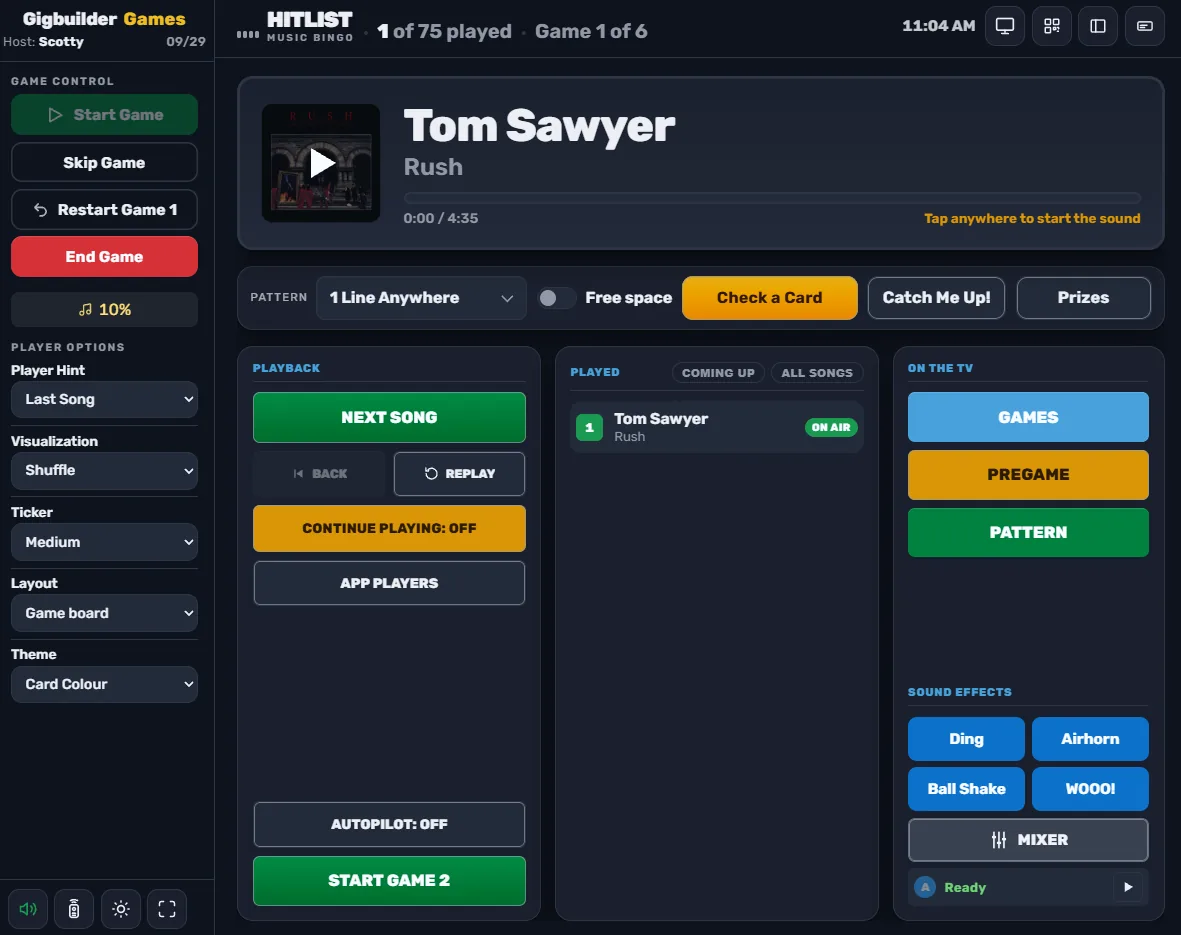
Task: Open the QR code icon in header
Action: click(x=1051, y=26)
